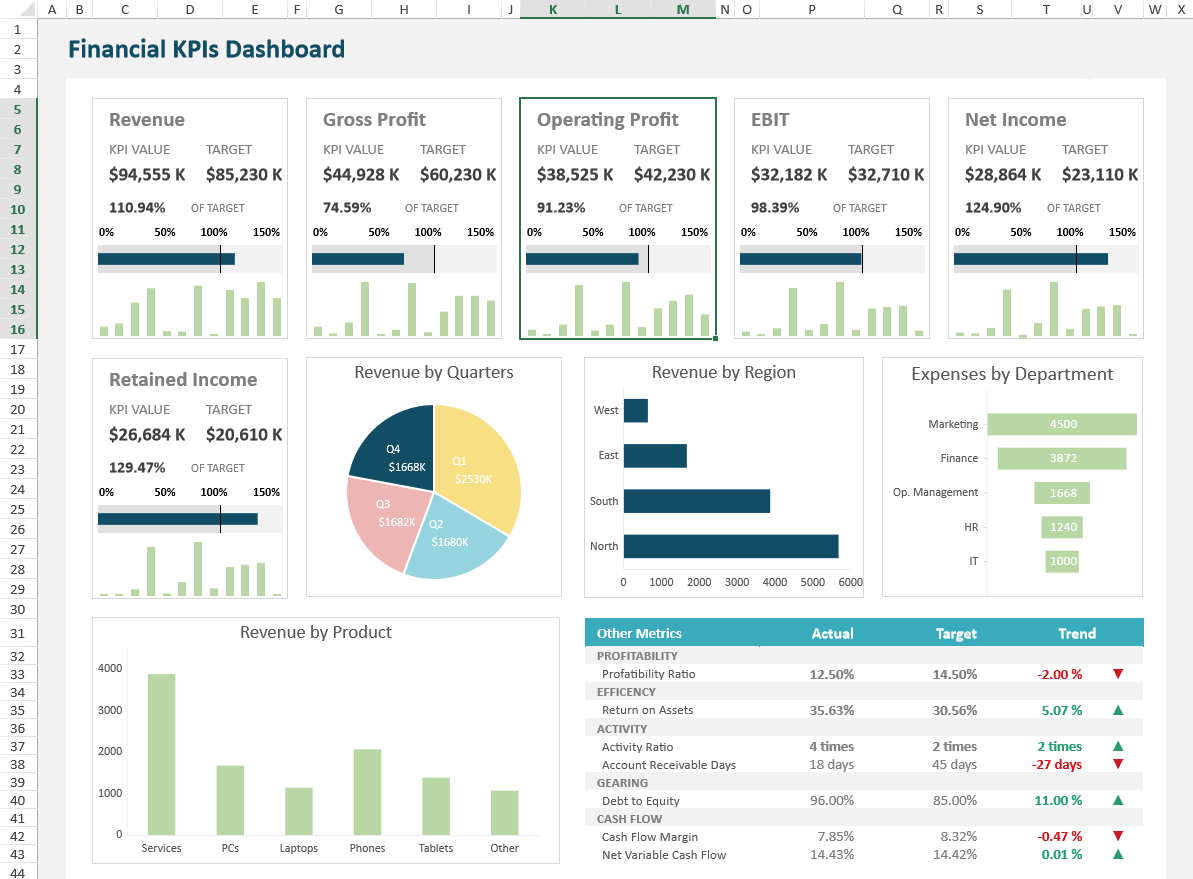The image size is (1193, 879).
Task: Select the Net Income KPI value $28,864 K
Action: (1003, 175)
